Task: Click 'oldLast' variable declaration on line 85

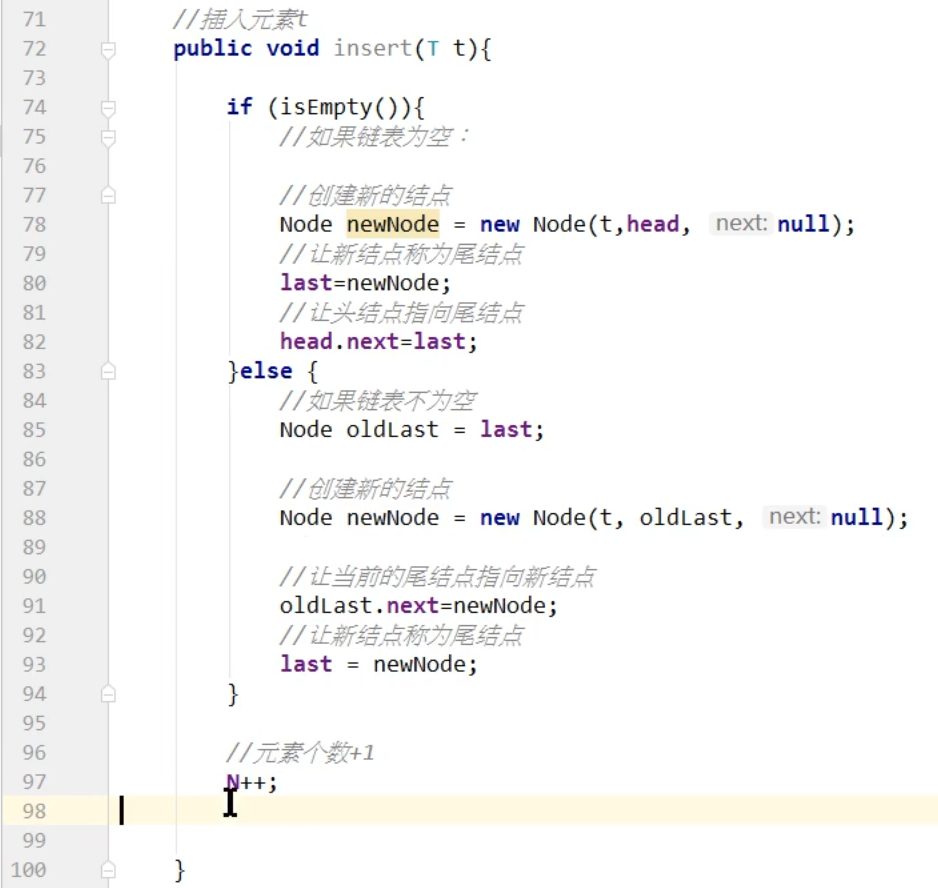Action: pyautogui.click(x=392, y=430)
